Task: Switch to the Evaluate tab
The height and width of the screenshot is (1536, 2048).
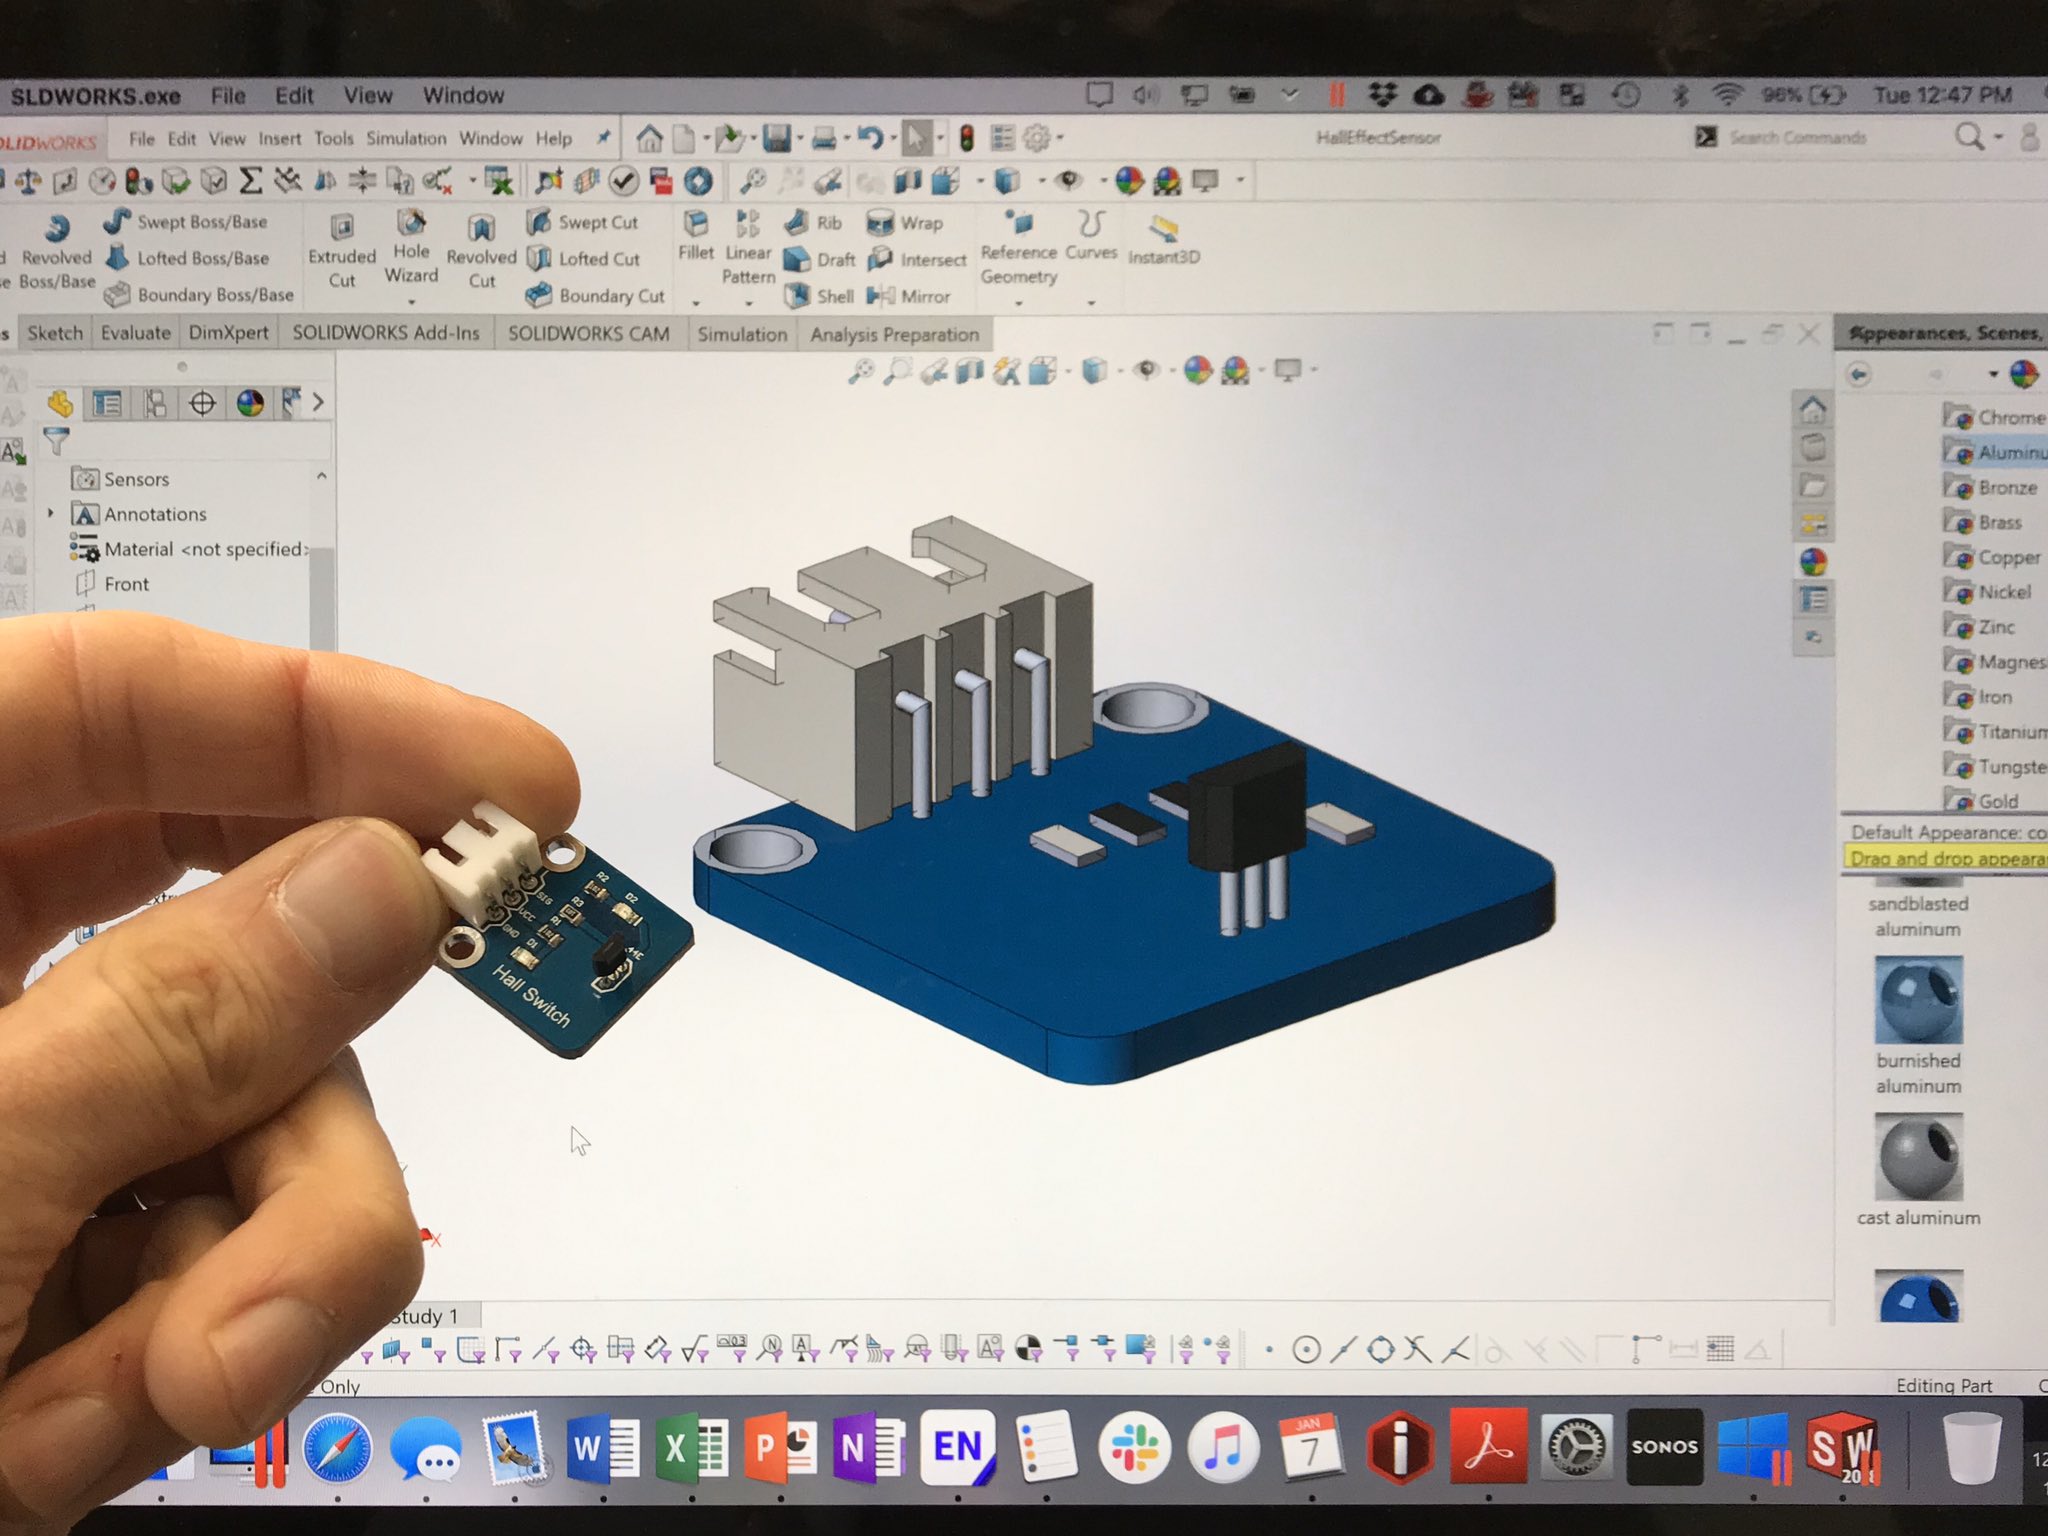Action: click(x=135, y=333)
